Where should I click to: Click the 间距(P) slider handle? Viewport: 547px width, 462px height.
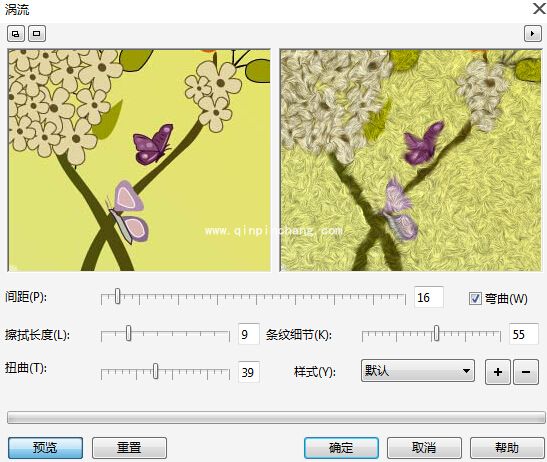tap(118, 296)
